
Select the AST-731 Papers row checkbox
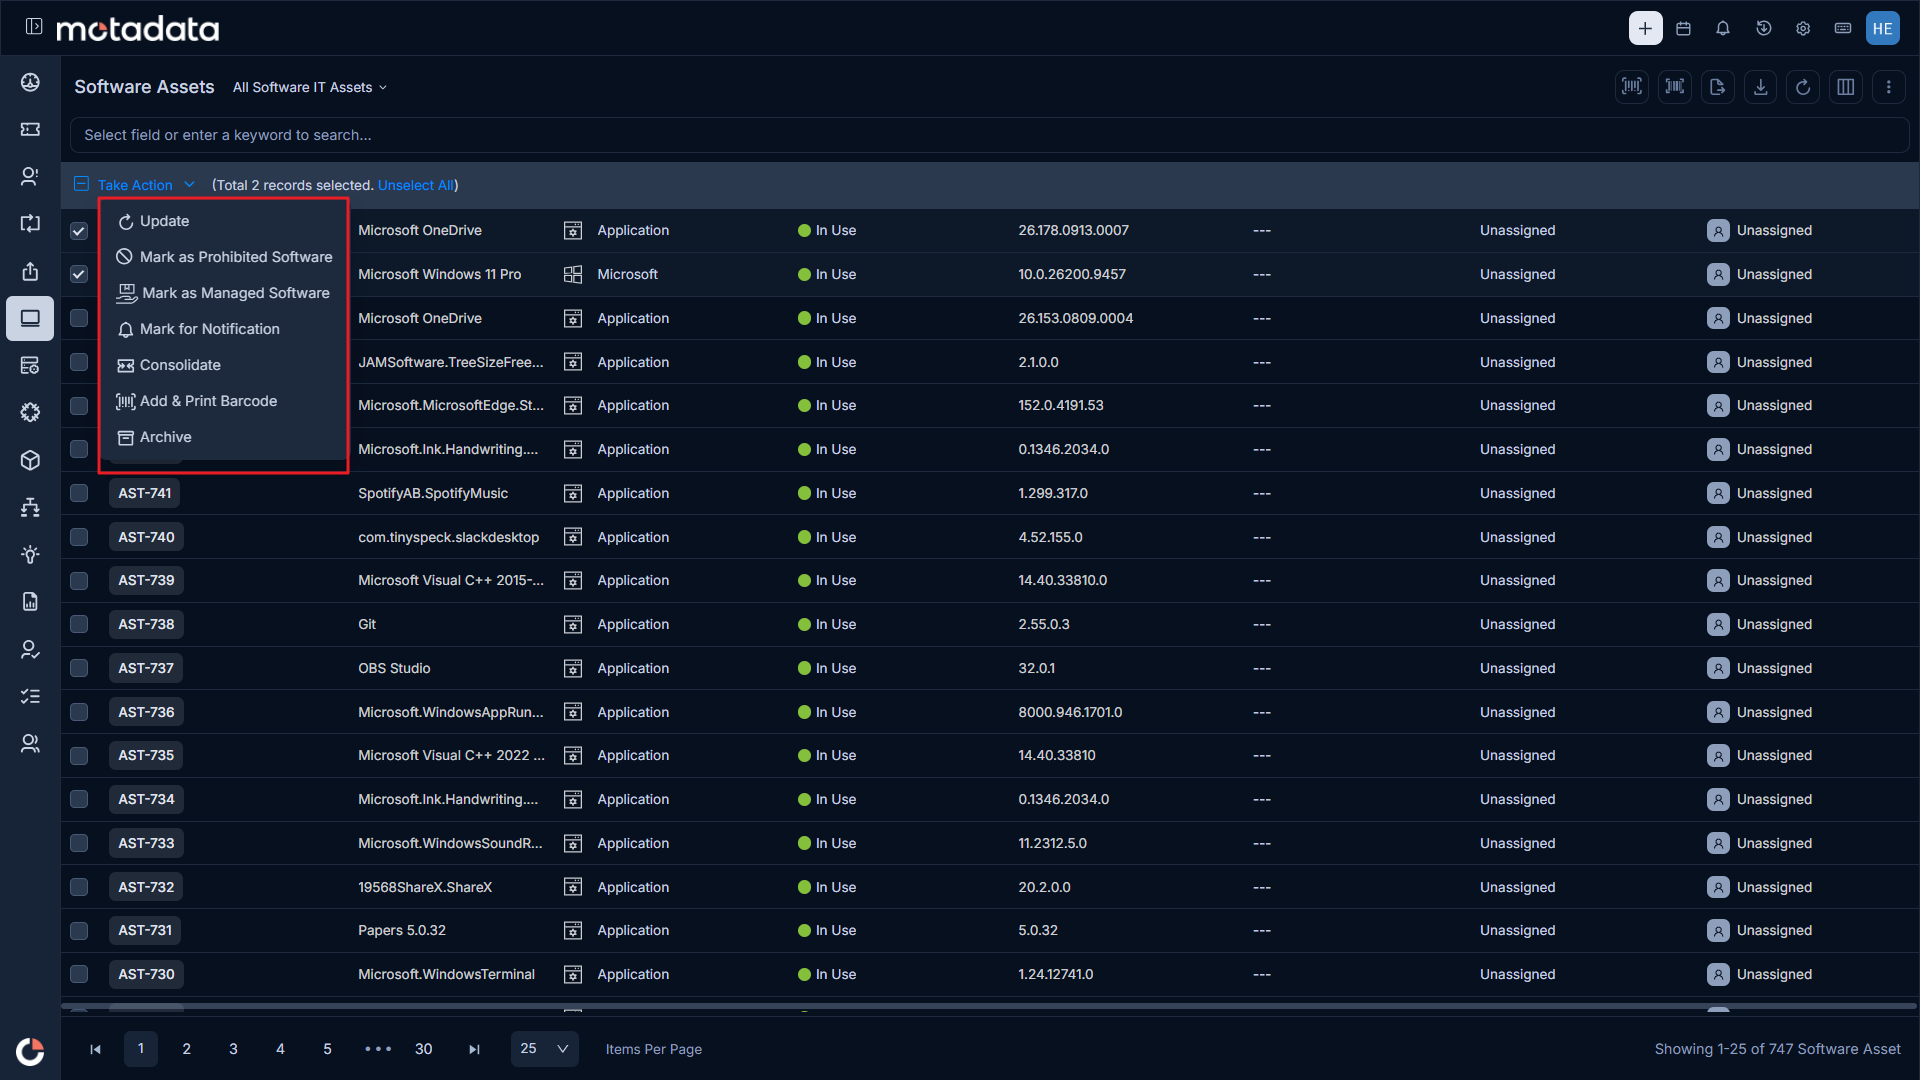79,930
